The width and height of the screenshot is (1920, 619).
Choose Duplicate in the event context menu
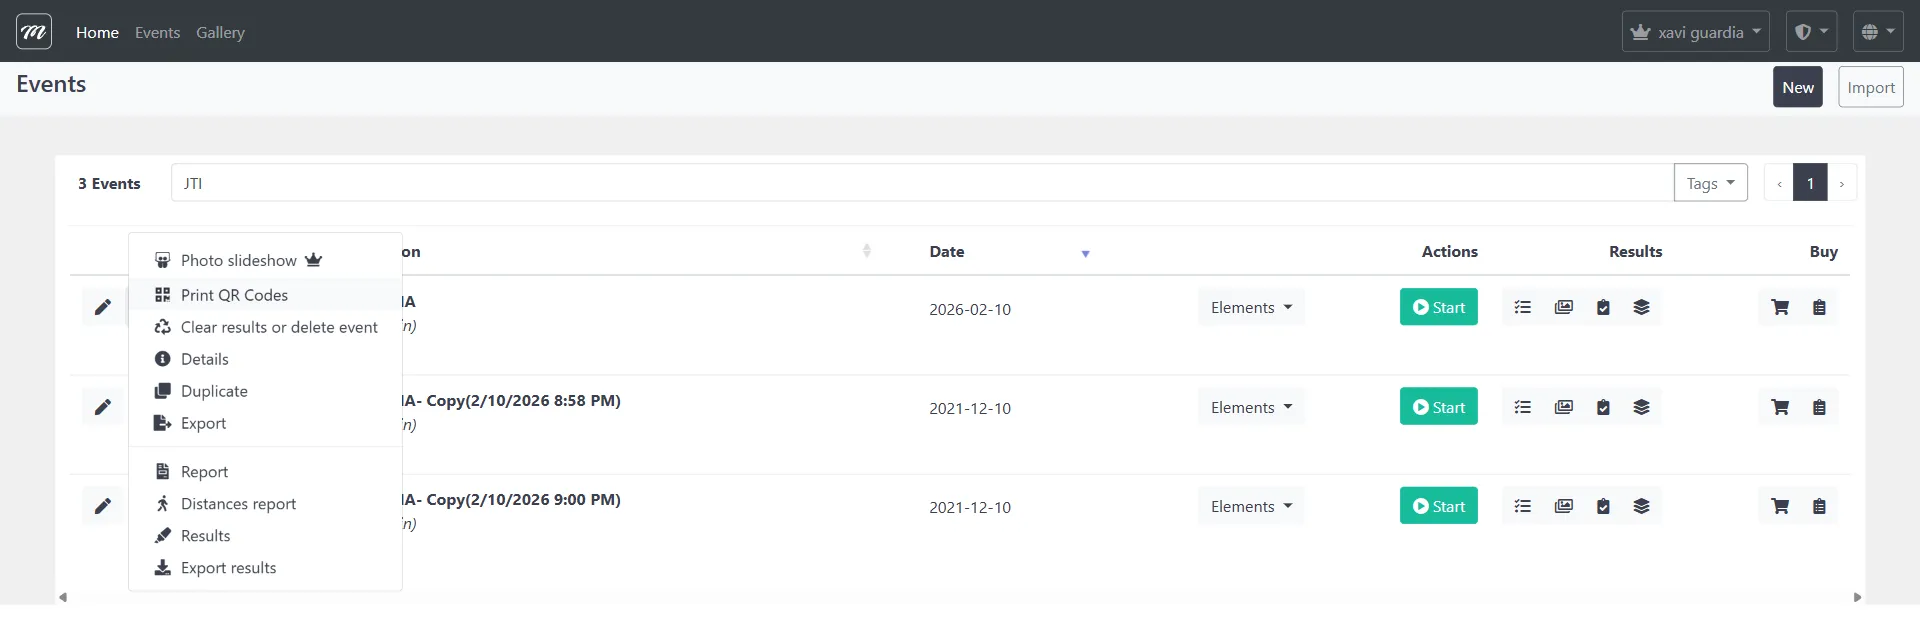(x=214, y=391)
